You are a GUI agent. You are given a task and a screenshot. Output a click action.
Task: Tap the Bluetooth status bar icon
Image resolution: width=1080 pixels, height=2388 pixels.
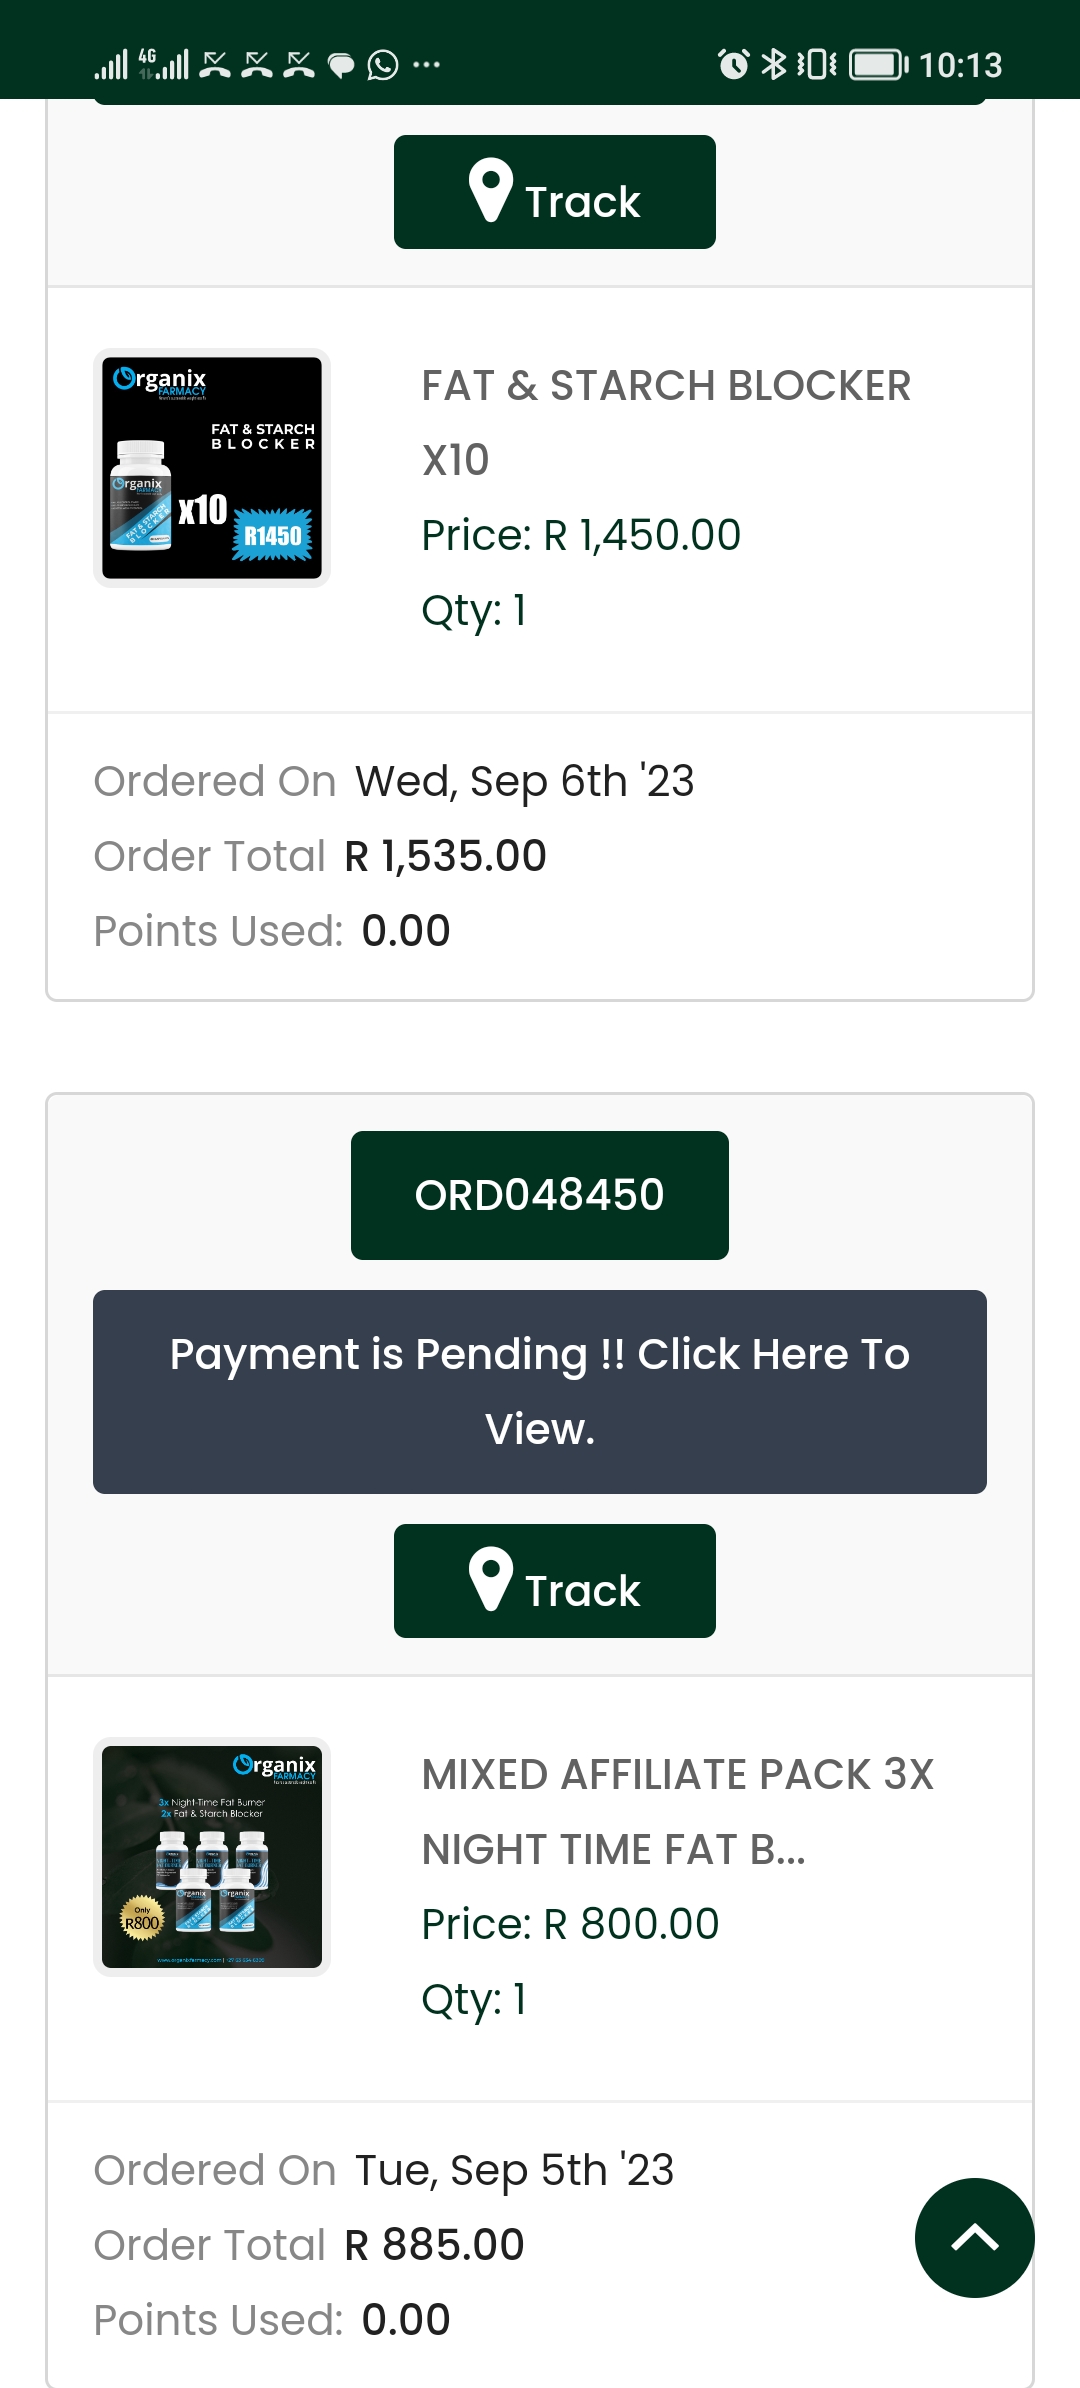pyautogui.click(x=773, y=64)
